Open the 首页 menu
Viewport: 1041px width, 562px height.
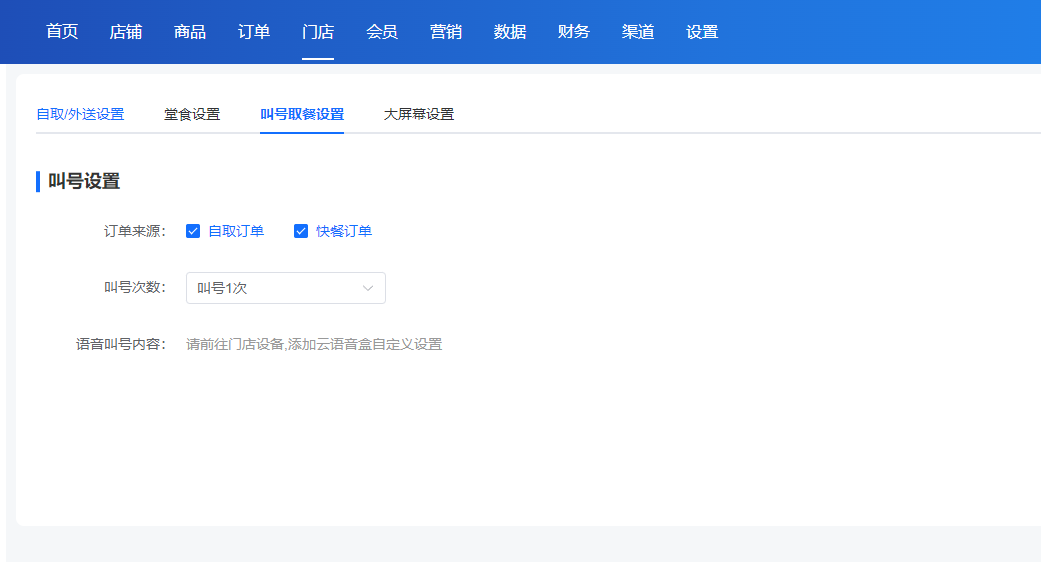[62, 32]
